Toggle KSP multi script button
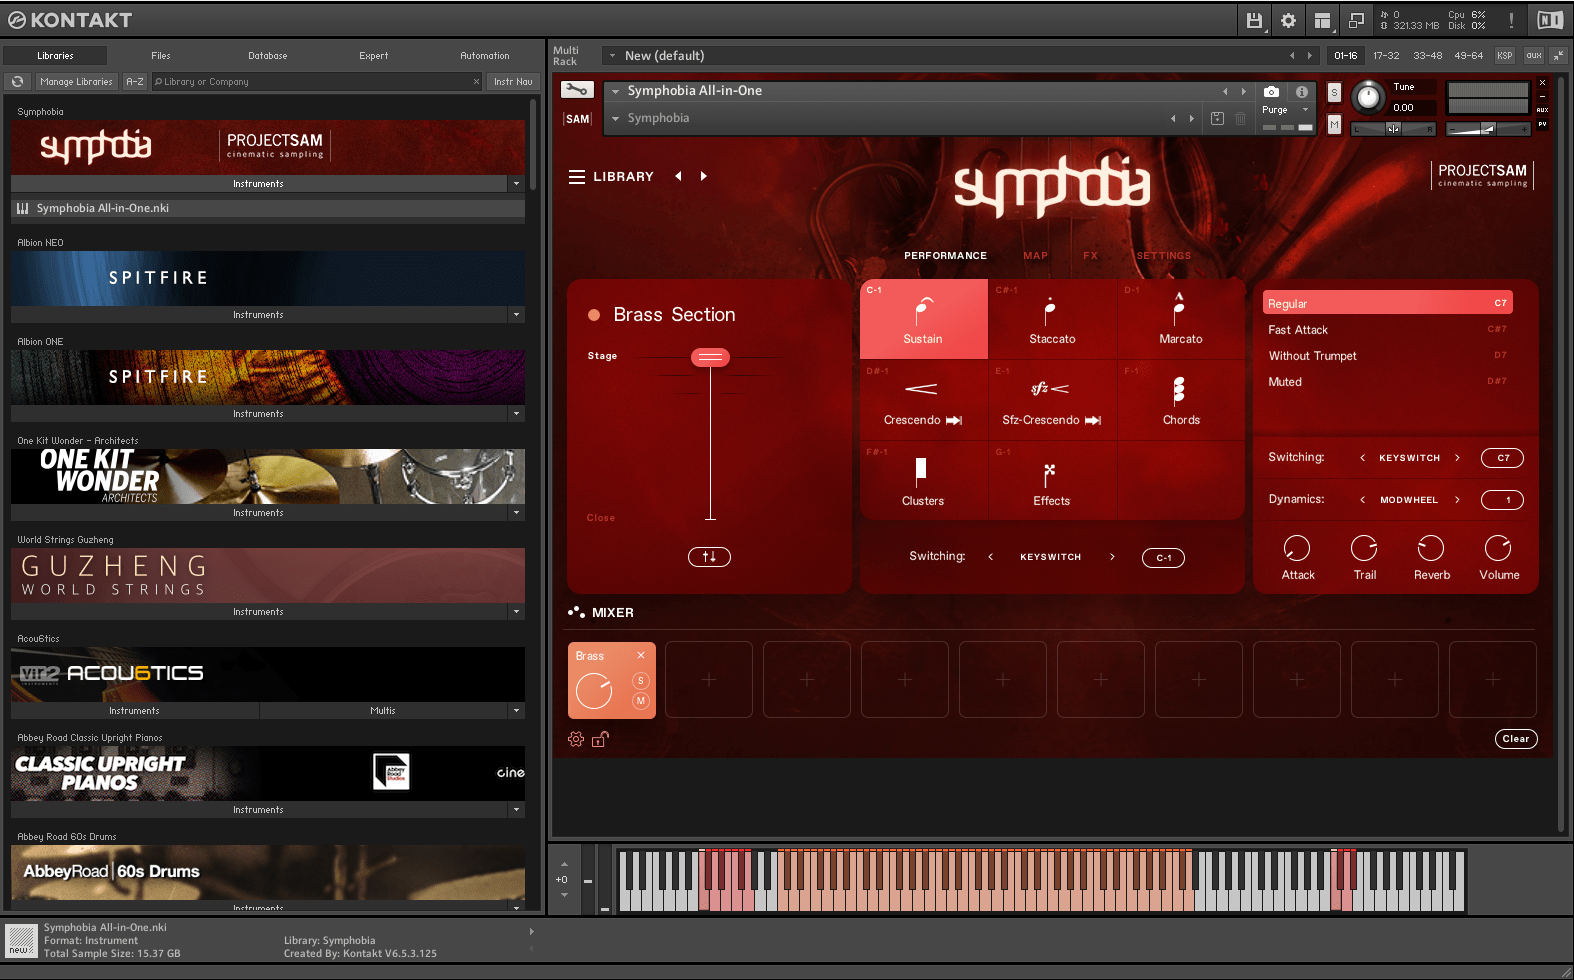This screenshot has width=1574, height=980. coord(1505,56)
